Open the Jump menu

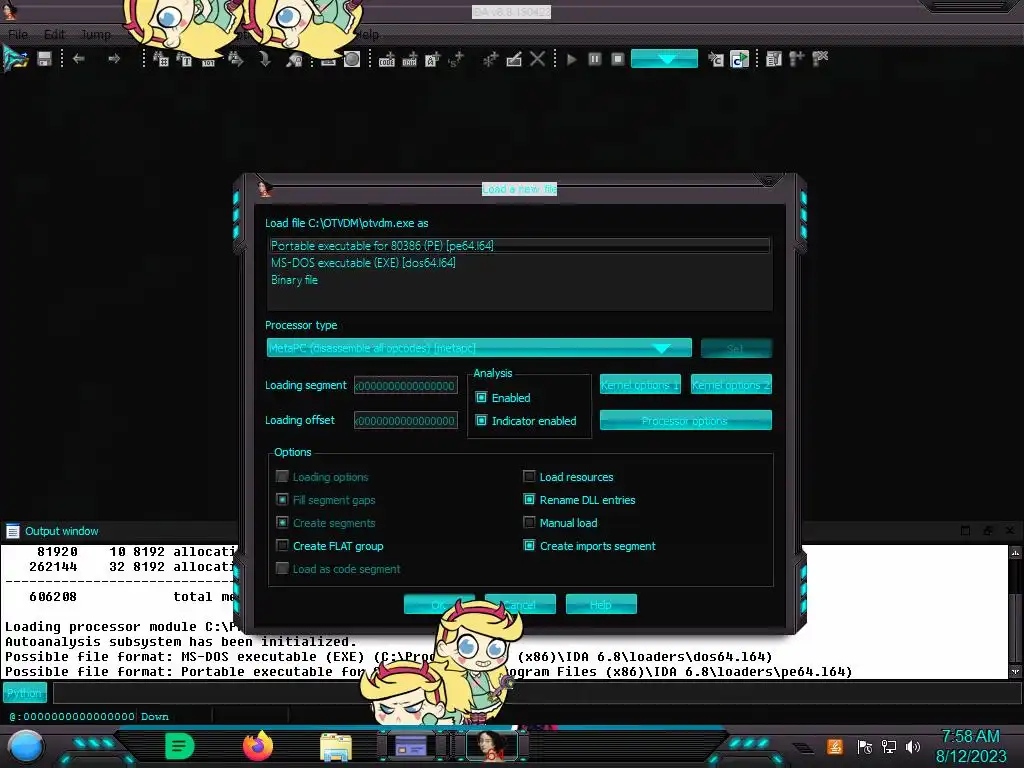pyautogui.click(x=95, y=34)
